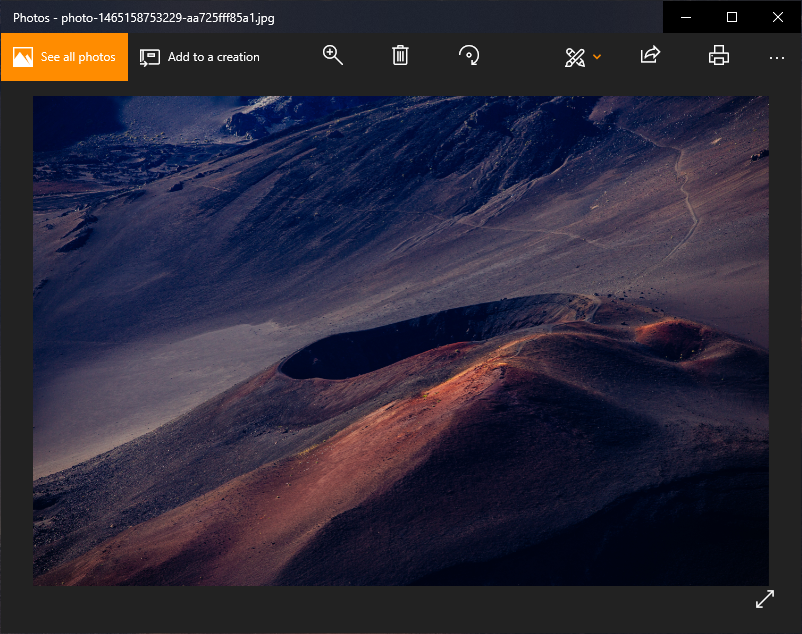Click the Edit & Create pencil icon
Image resolution: width=802 pixels, height=634 pixels.
click(x=574, y=57)
